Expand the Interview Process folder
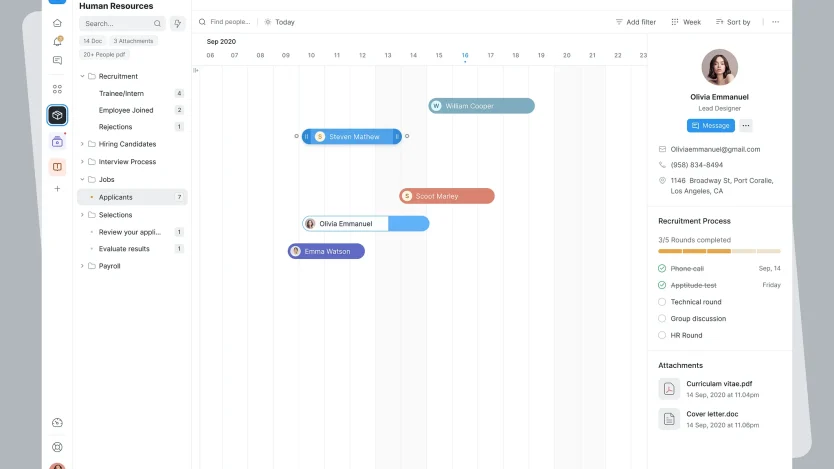834x469 pixels. point(82,162)
